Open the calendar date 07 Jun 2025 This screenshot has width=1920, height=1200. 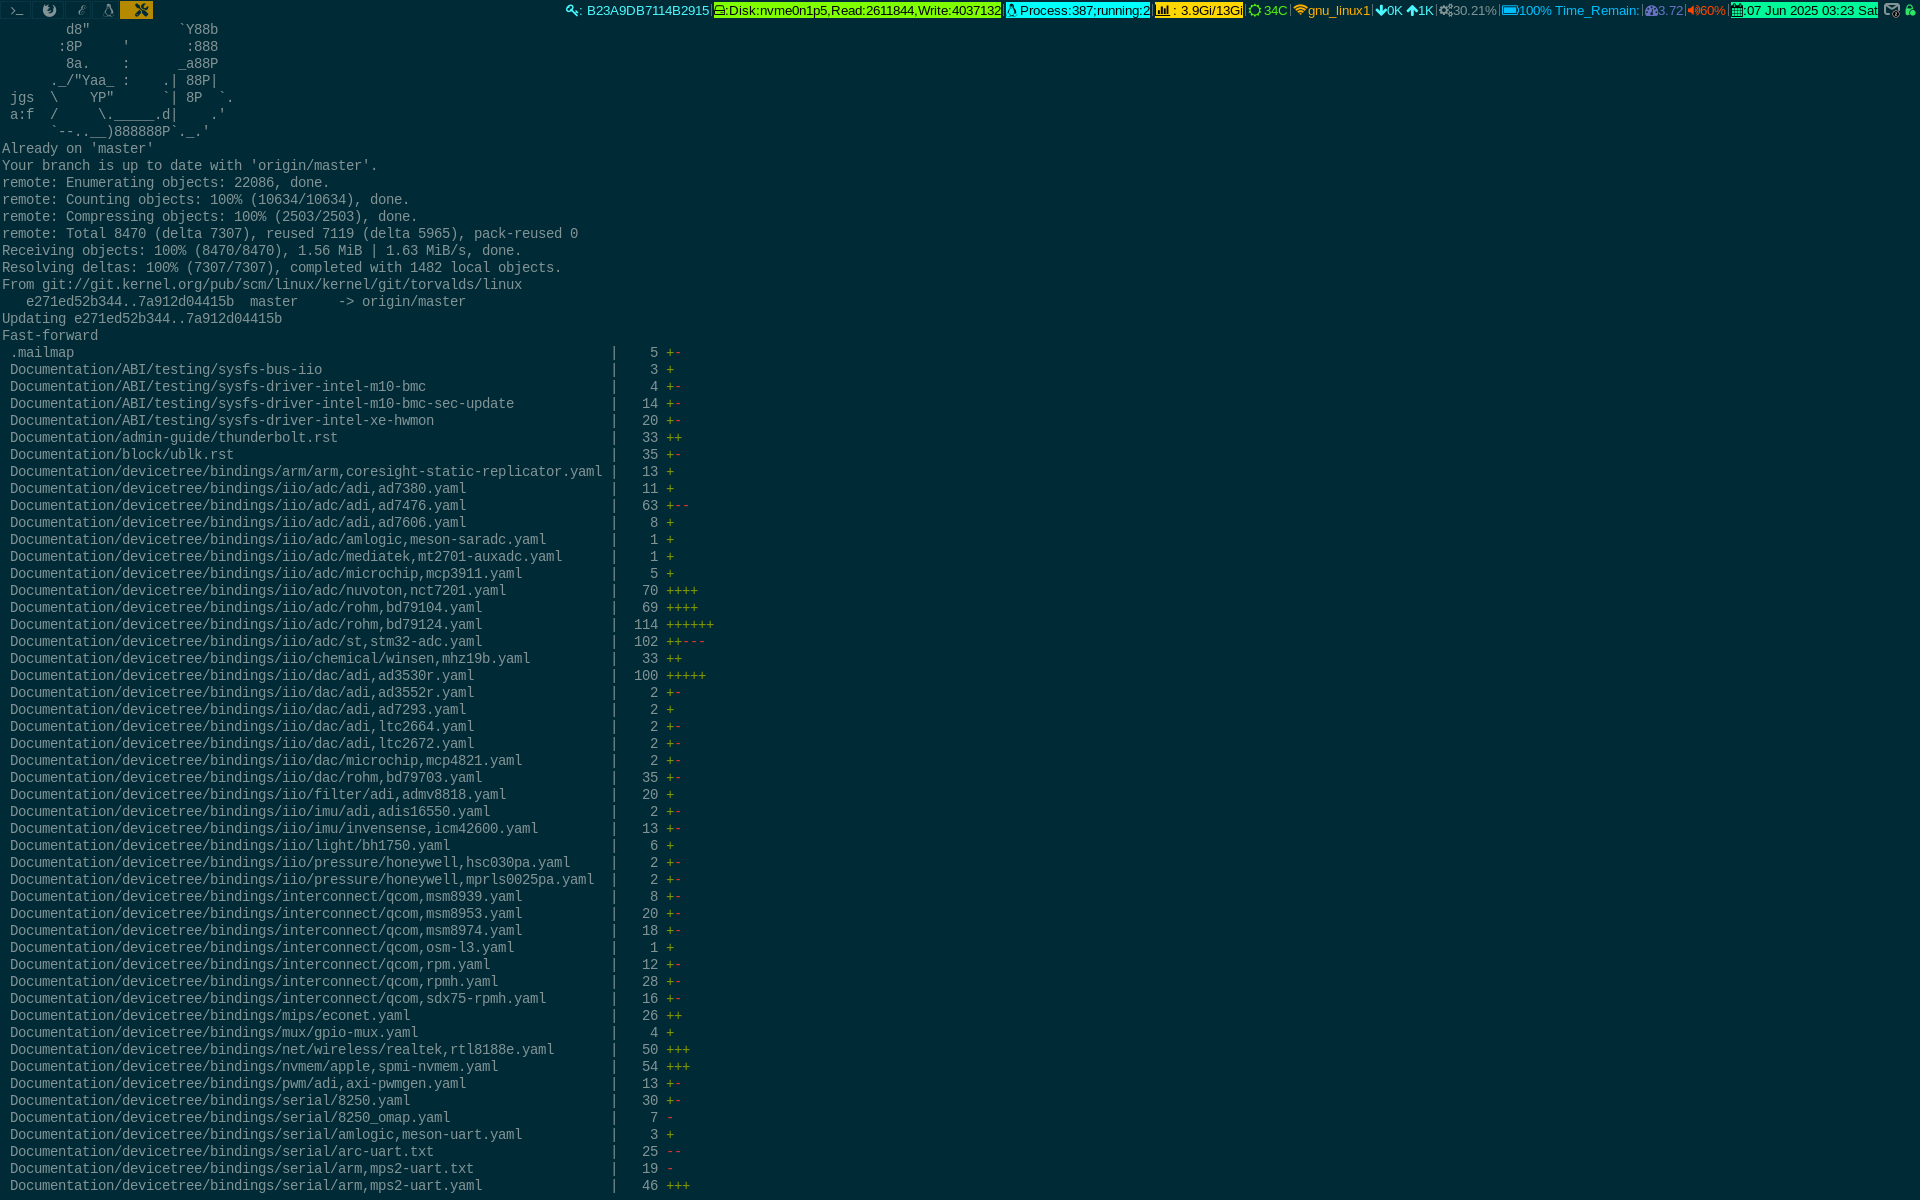1804,10
